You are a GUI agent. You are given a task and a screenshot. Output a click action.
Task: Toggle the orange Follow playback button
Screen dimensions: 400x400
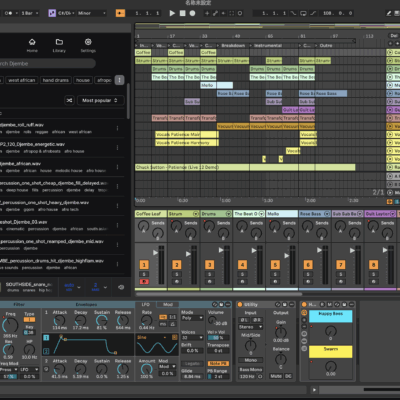pyautogui.click(x=120, y=13)
